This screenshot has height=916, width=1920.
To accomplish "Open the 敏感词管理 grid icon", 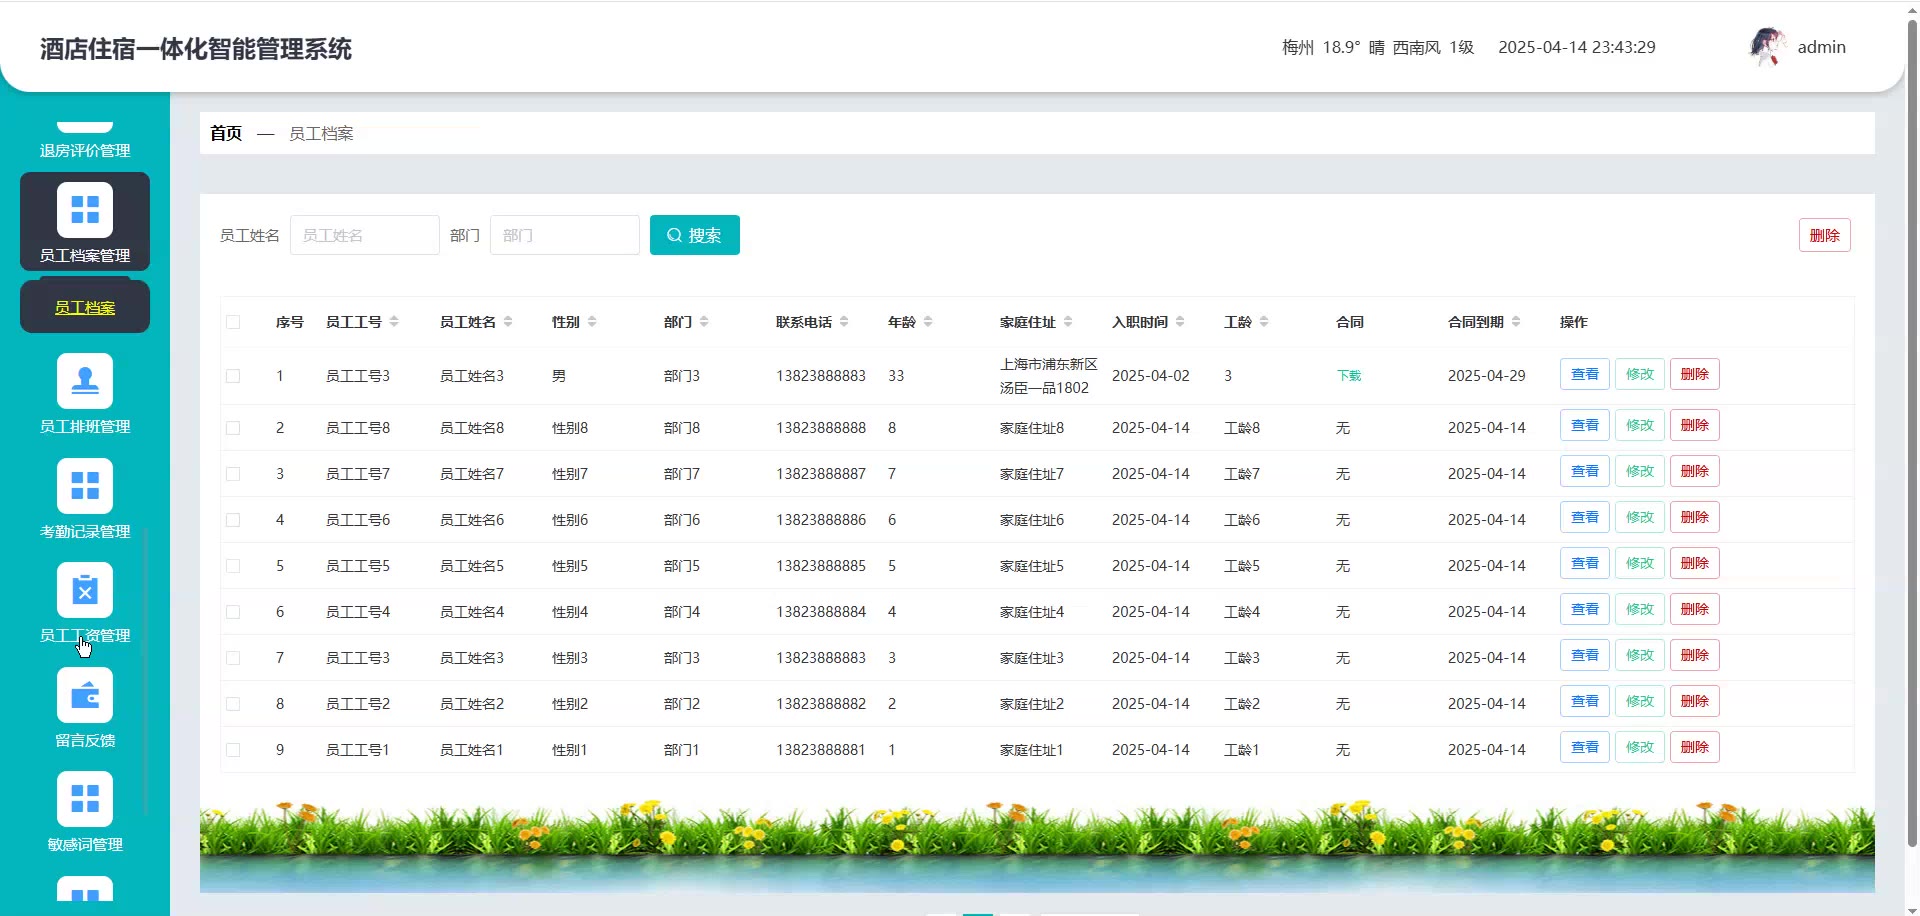I will (85, 799).
